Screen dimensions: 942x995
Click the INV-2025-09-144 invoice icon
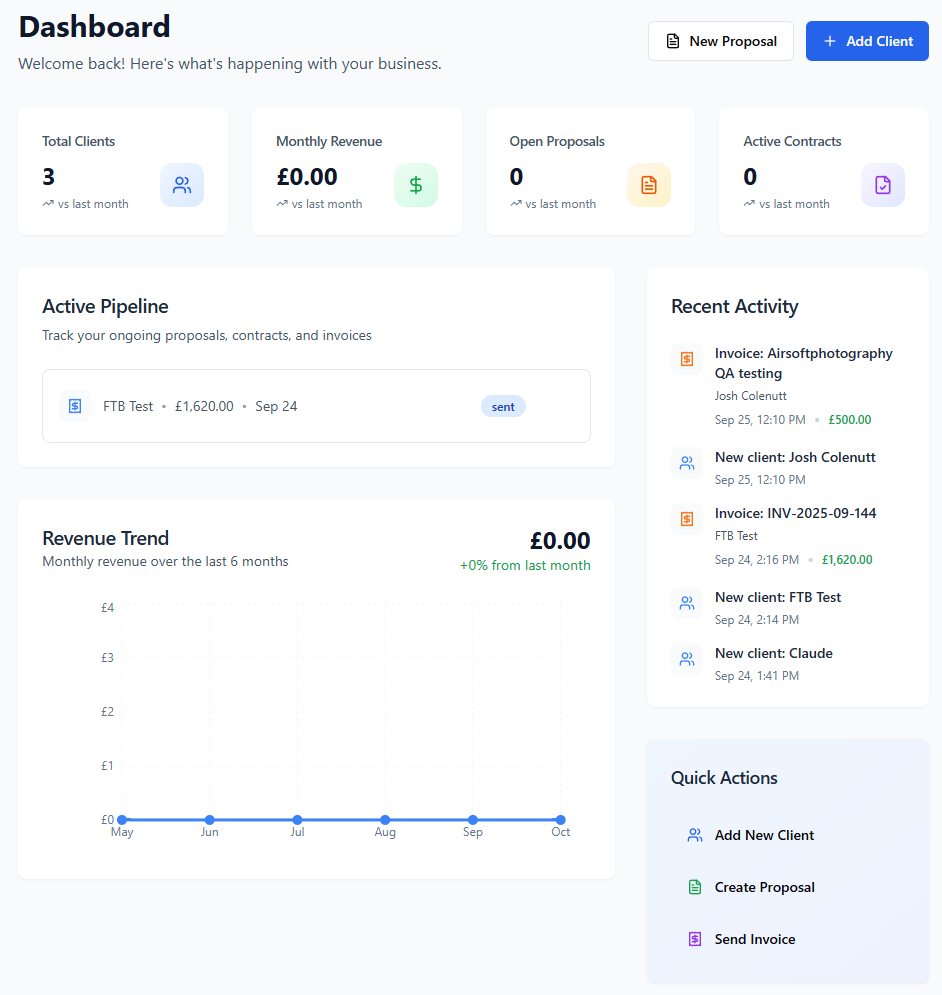(x=687, y=519)
